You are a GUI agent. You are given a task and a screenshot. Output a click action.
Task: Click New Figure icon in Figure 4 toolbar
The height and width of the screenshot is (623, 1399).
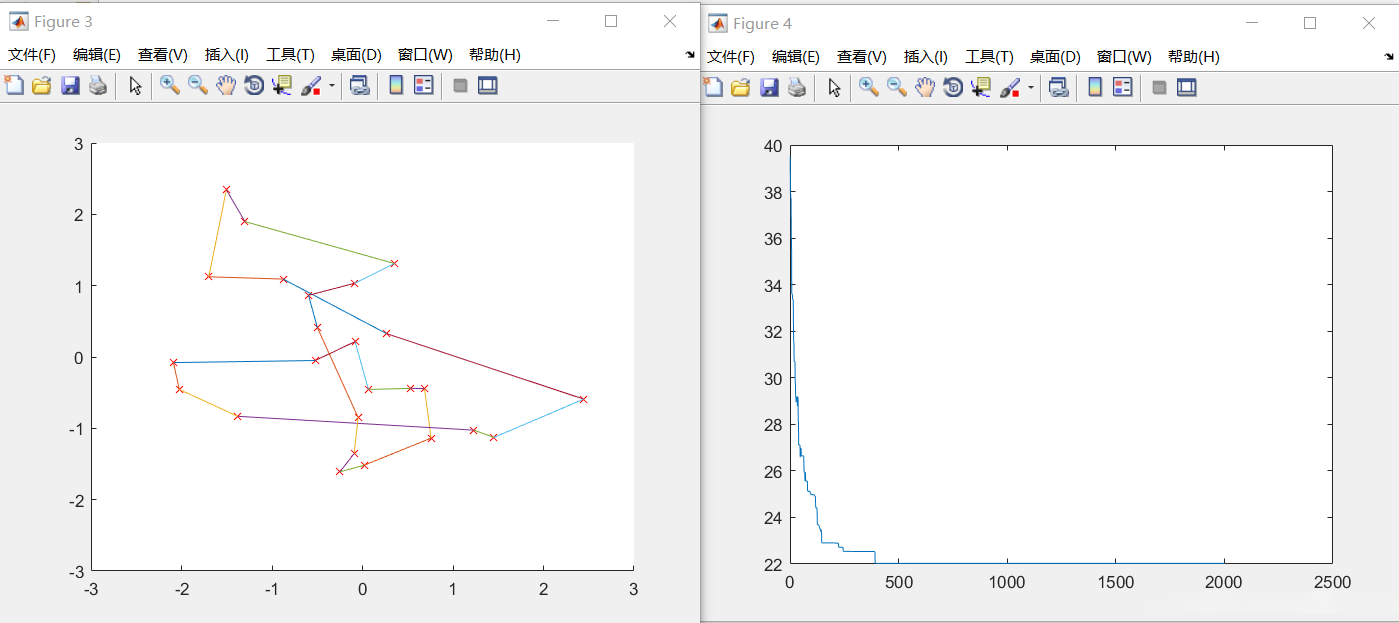tap(713, 88)
